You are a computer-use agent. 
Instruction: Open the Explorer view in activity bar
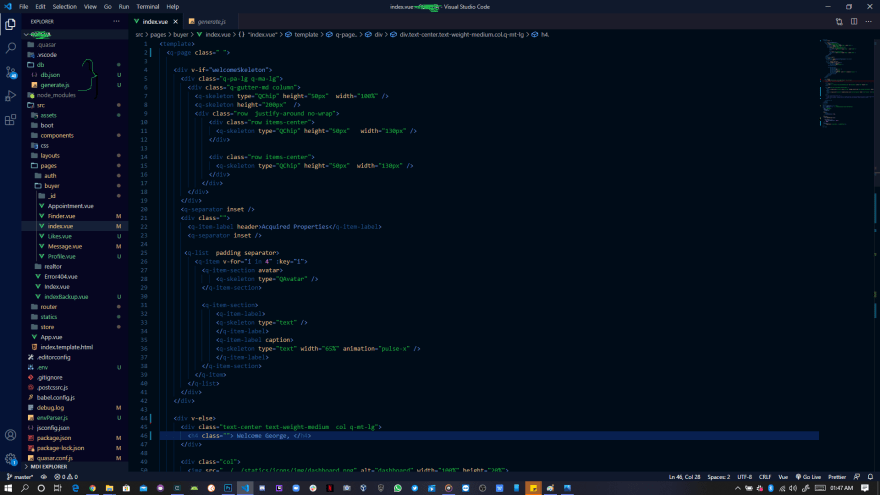pyautogui.click(x=10, y=24)
